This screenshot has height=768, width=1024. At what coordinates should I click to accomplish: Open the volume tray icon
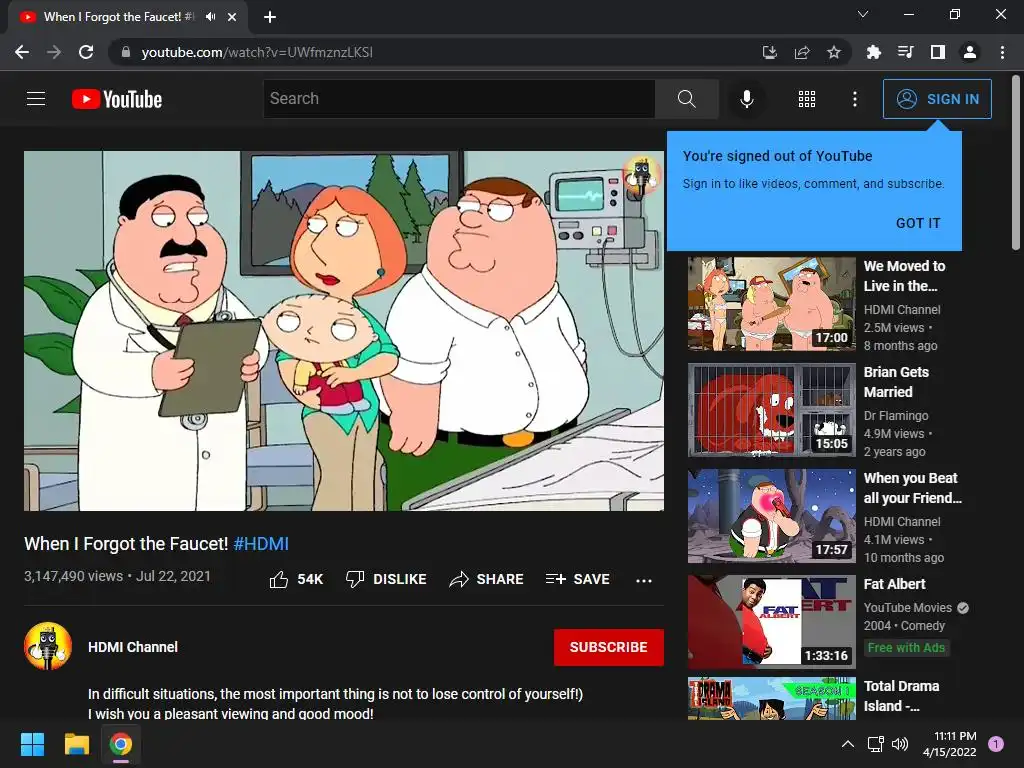[x=900, y=744]
